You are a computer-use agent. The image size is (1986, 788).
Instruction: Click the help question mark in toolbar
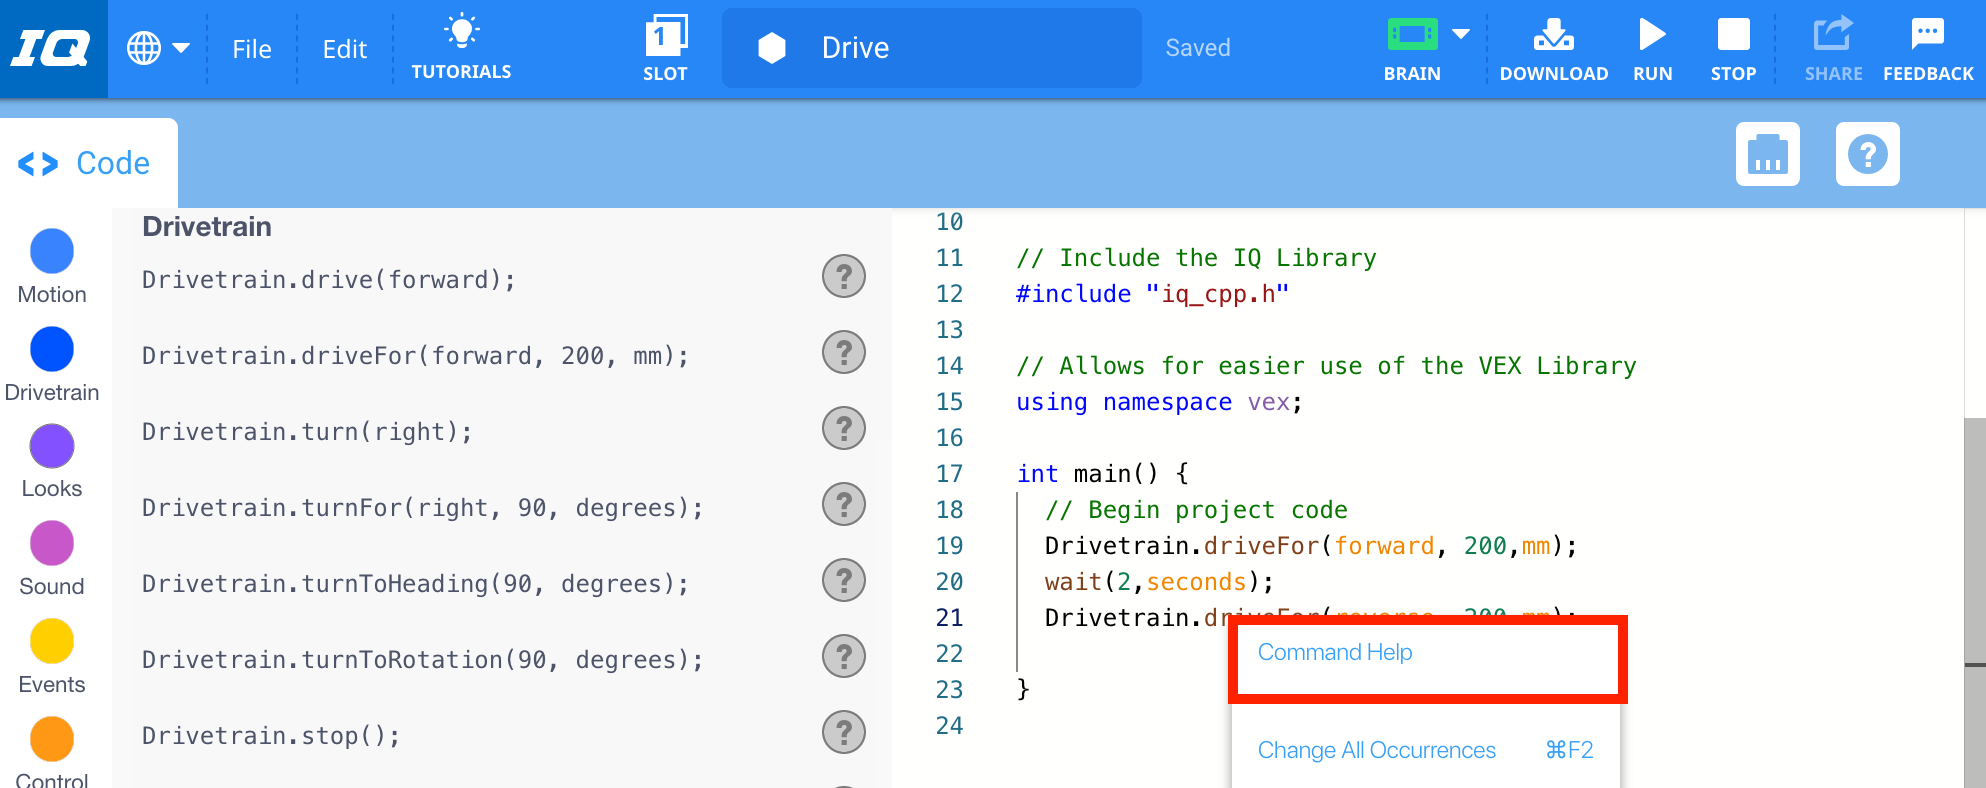point(1867,154)
